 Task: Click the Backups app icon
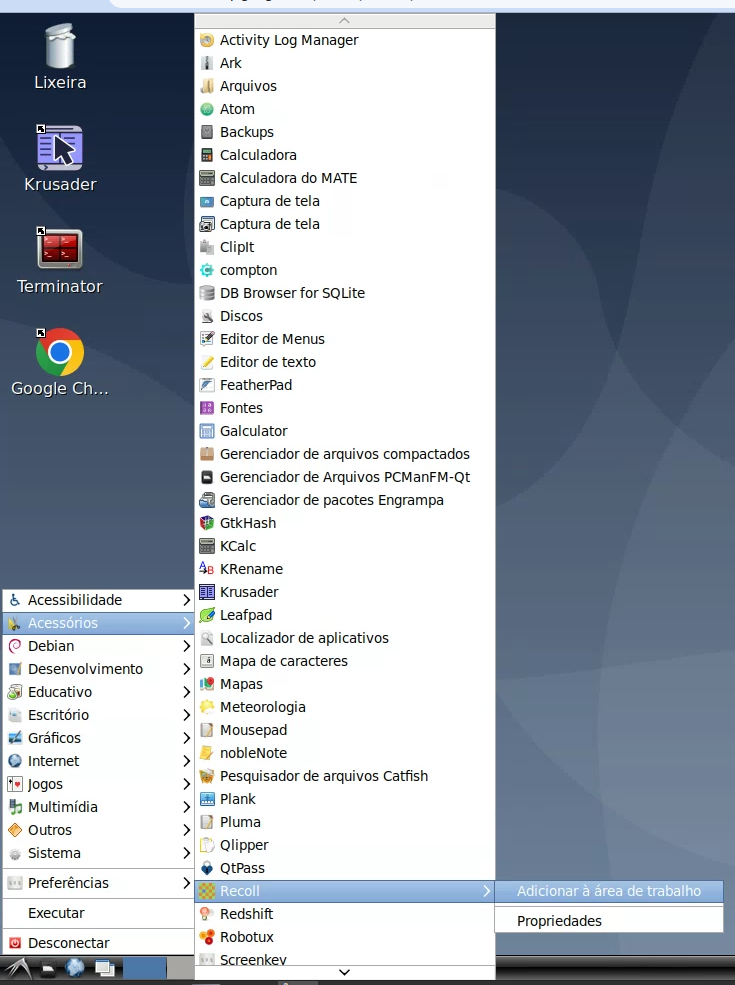(x=207, y=132)
